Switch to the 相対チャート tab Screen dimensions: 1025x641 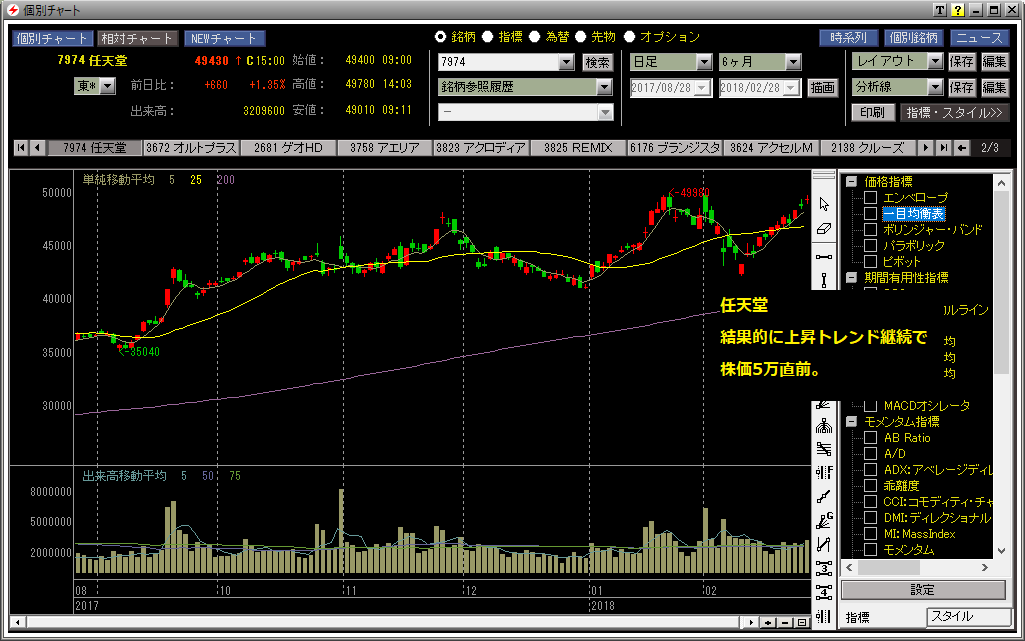pyautogui.click(x=137, y=39)
